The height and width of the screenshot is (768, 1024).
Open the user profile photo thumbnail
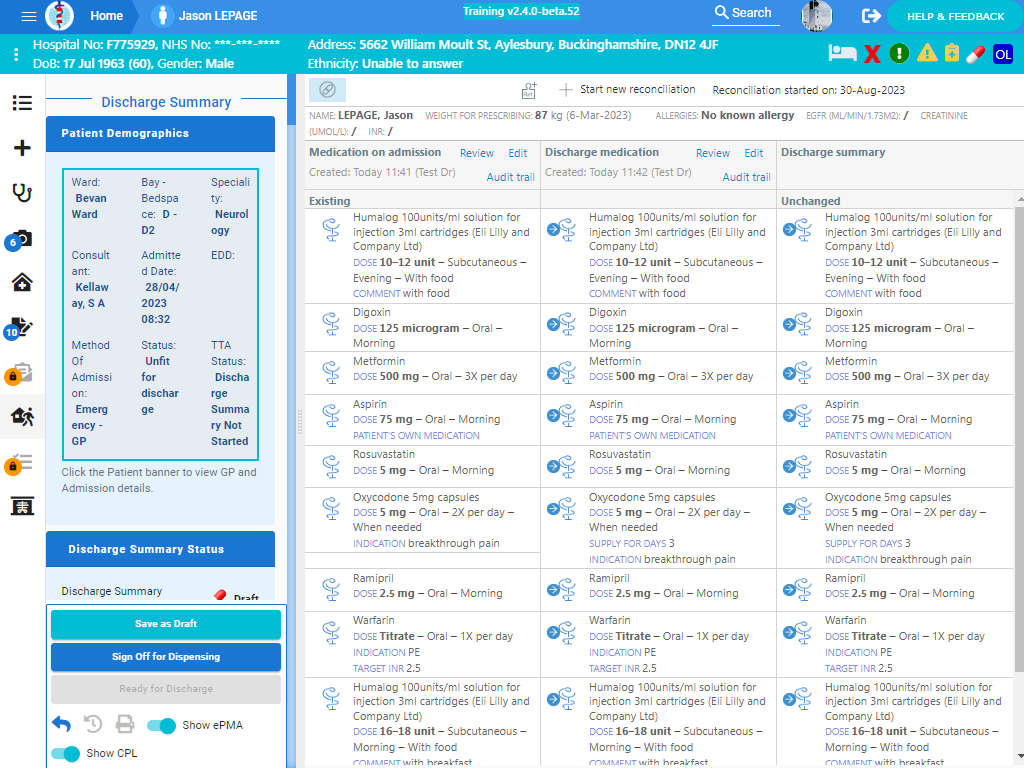[x=816, y=16]
